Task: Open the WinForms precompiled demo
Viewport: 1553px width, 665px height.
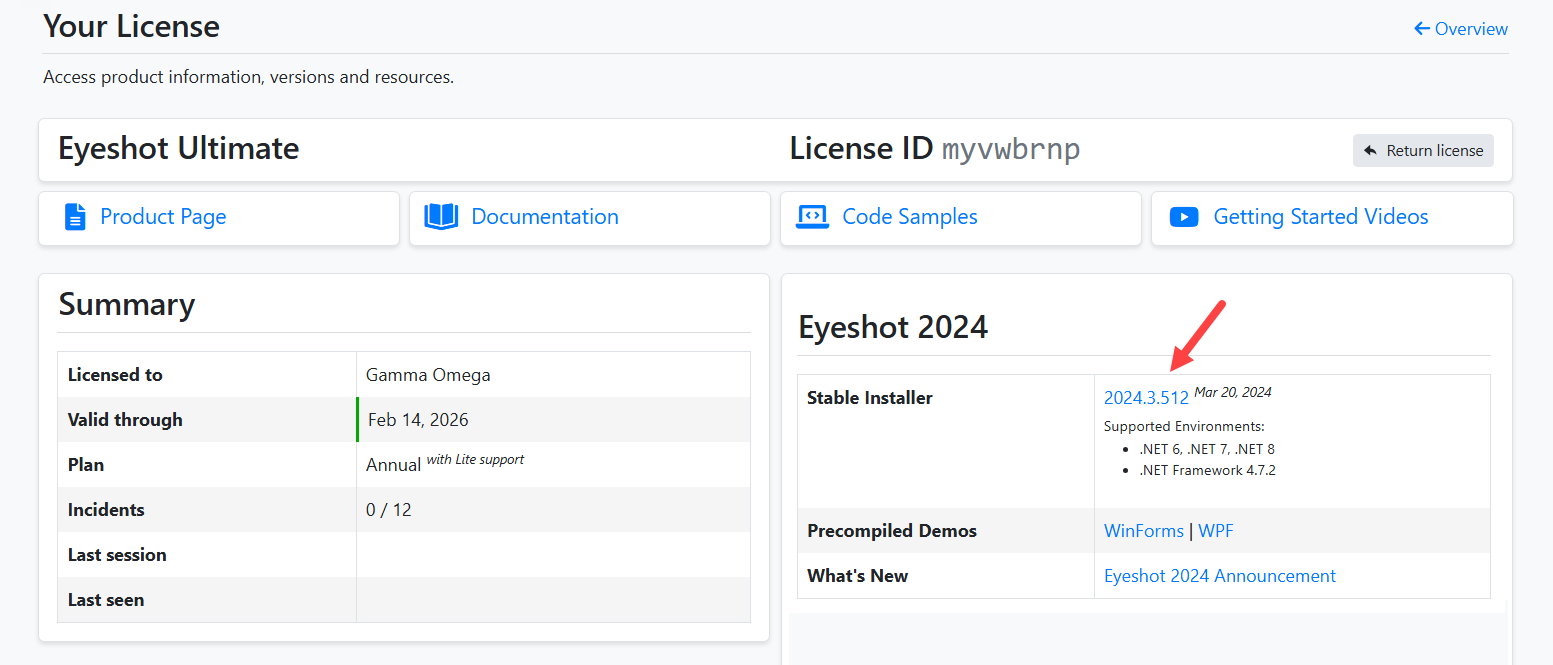Action: tap(1144, 531)
